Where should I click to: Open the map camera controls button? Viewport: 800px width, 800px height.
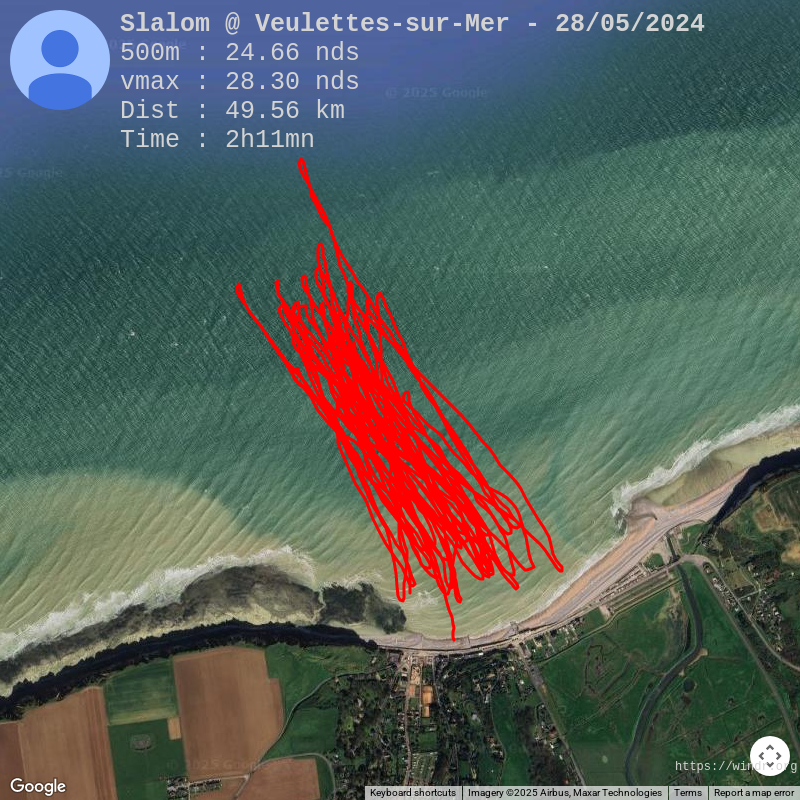[x=769, y=756]
